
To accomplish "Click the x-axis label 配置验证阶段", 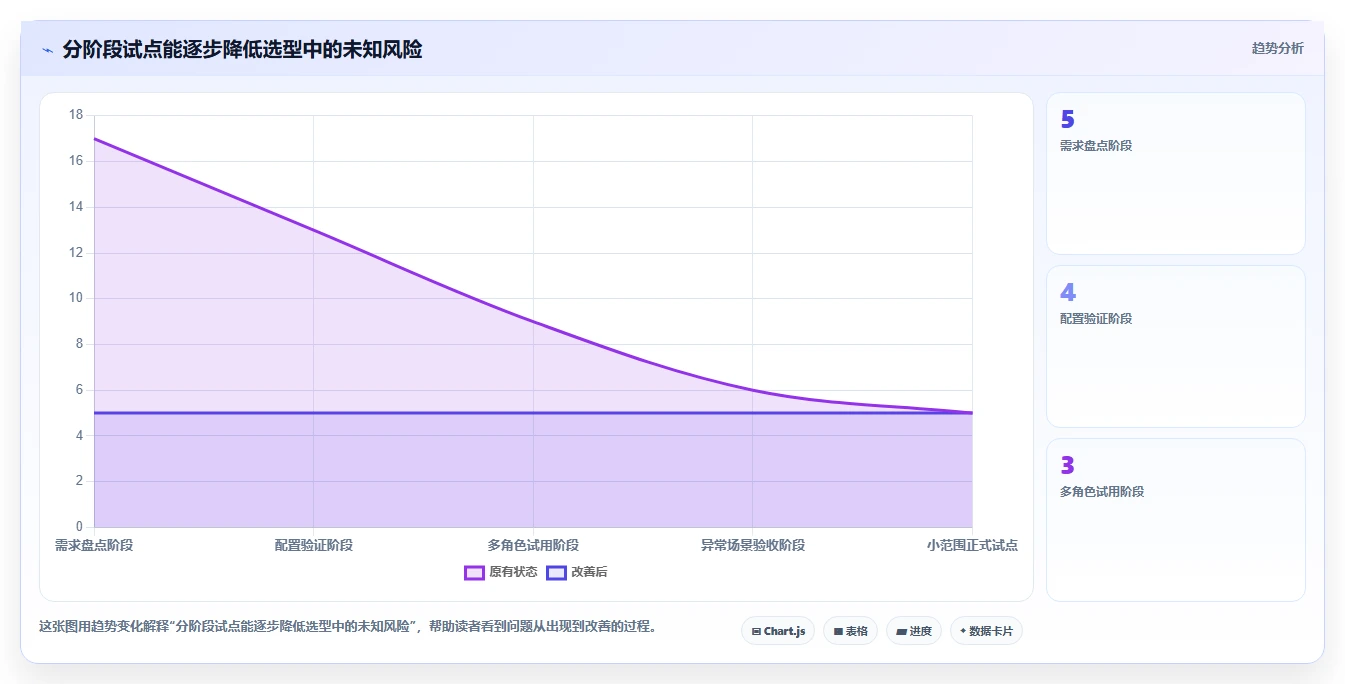I will point(314,545).
